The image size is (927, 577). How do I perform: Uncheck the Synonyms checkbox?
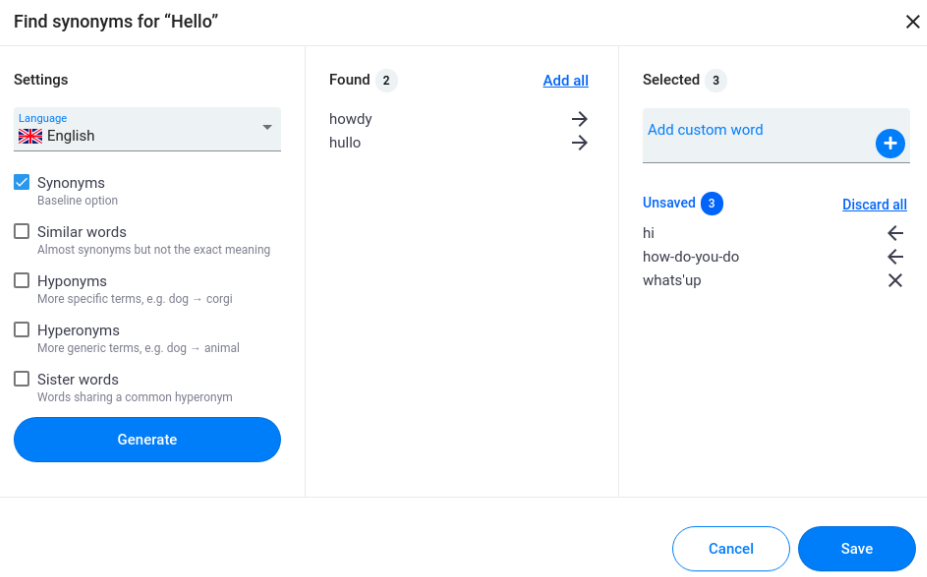click(x=22, y=182)
